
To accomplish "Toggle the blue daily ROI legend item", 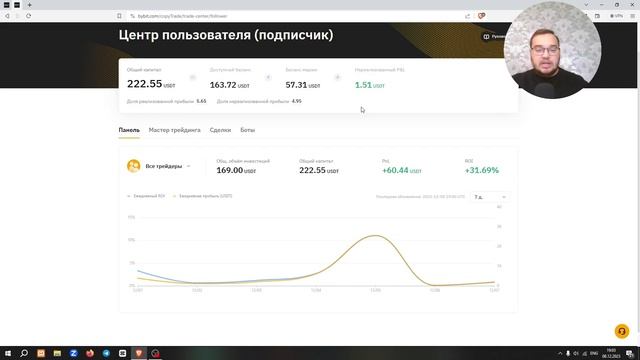I will click(x=146, y=196).
